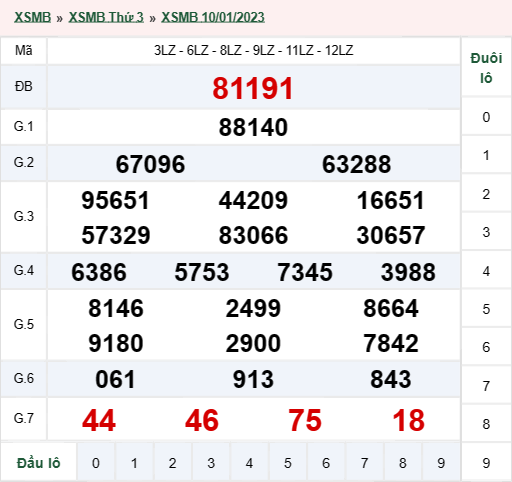This screenshot has width=512, height=482.
Task: Select Đầu lô digit 8
Action: point(403,463)
